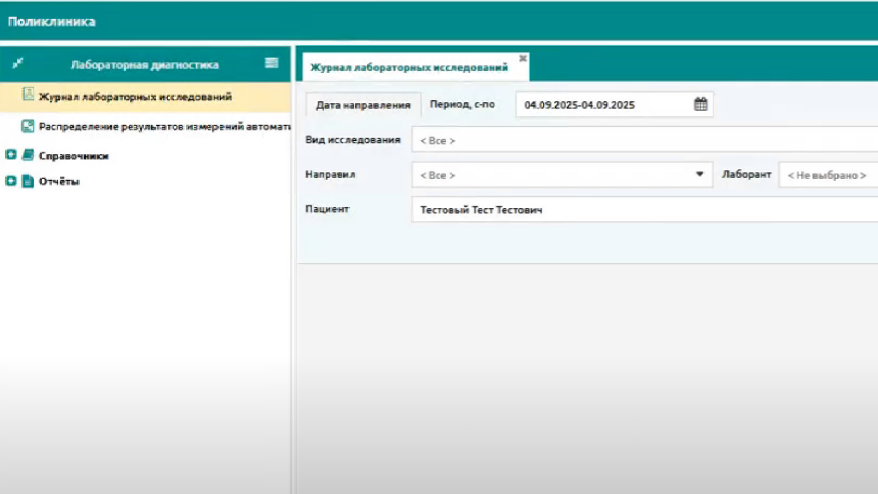Open the Вид исследования dropdown field
The width and height of the screenshot is (878, 494).
640,140
